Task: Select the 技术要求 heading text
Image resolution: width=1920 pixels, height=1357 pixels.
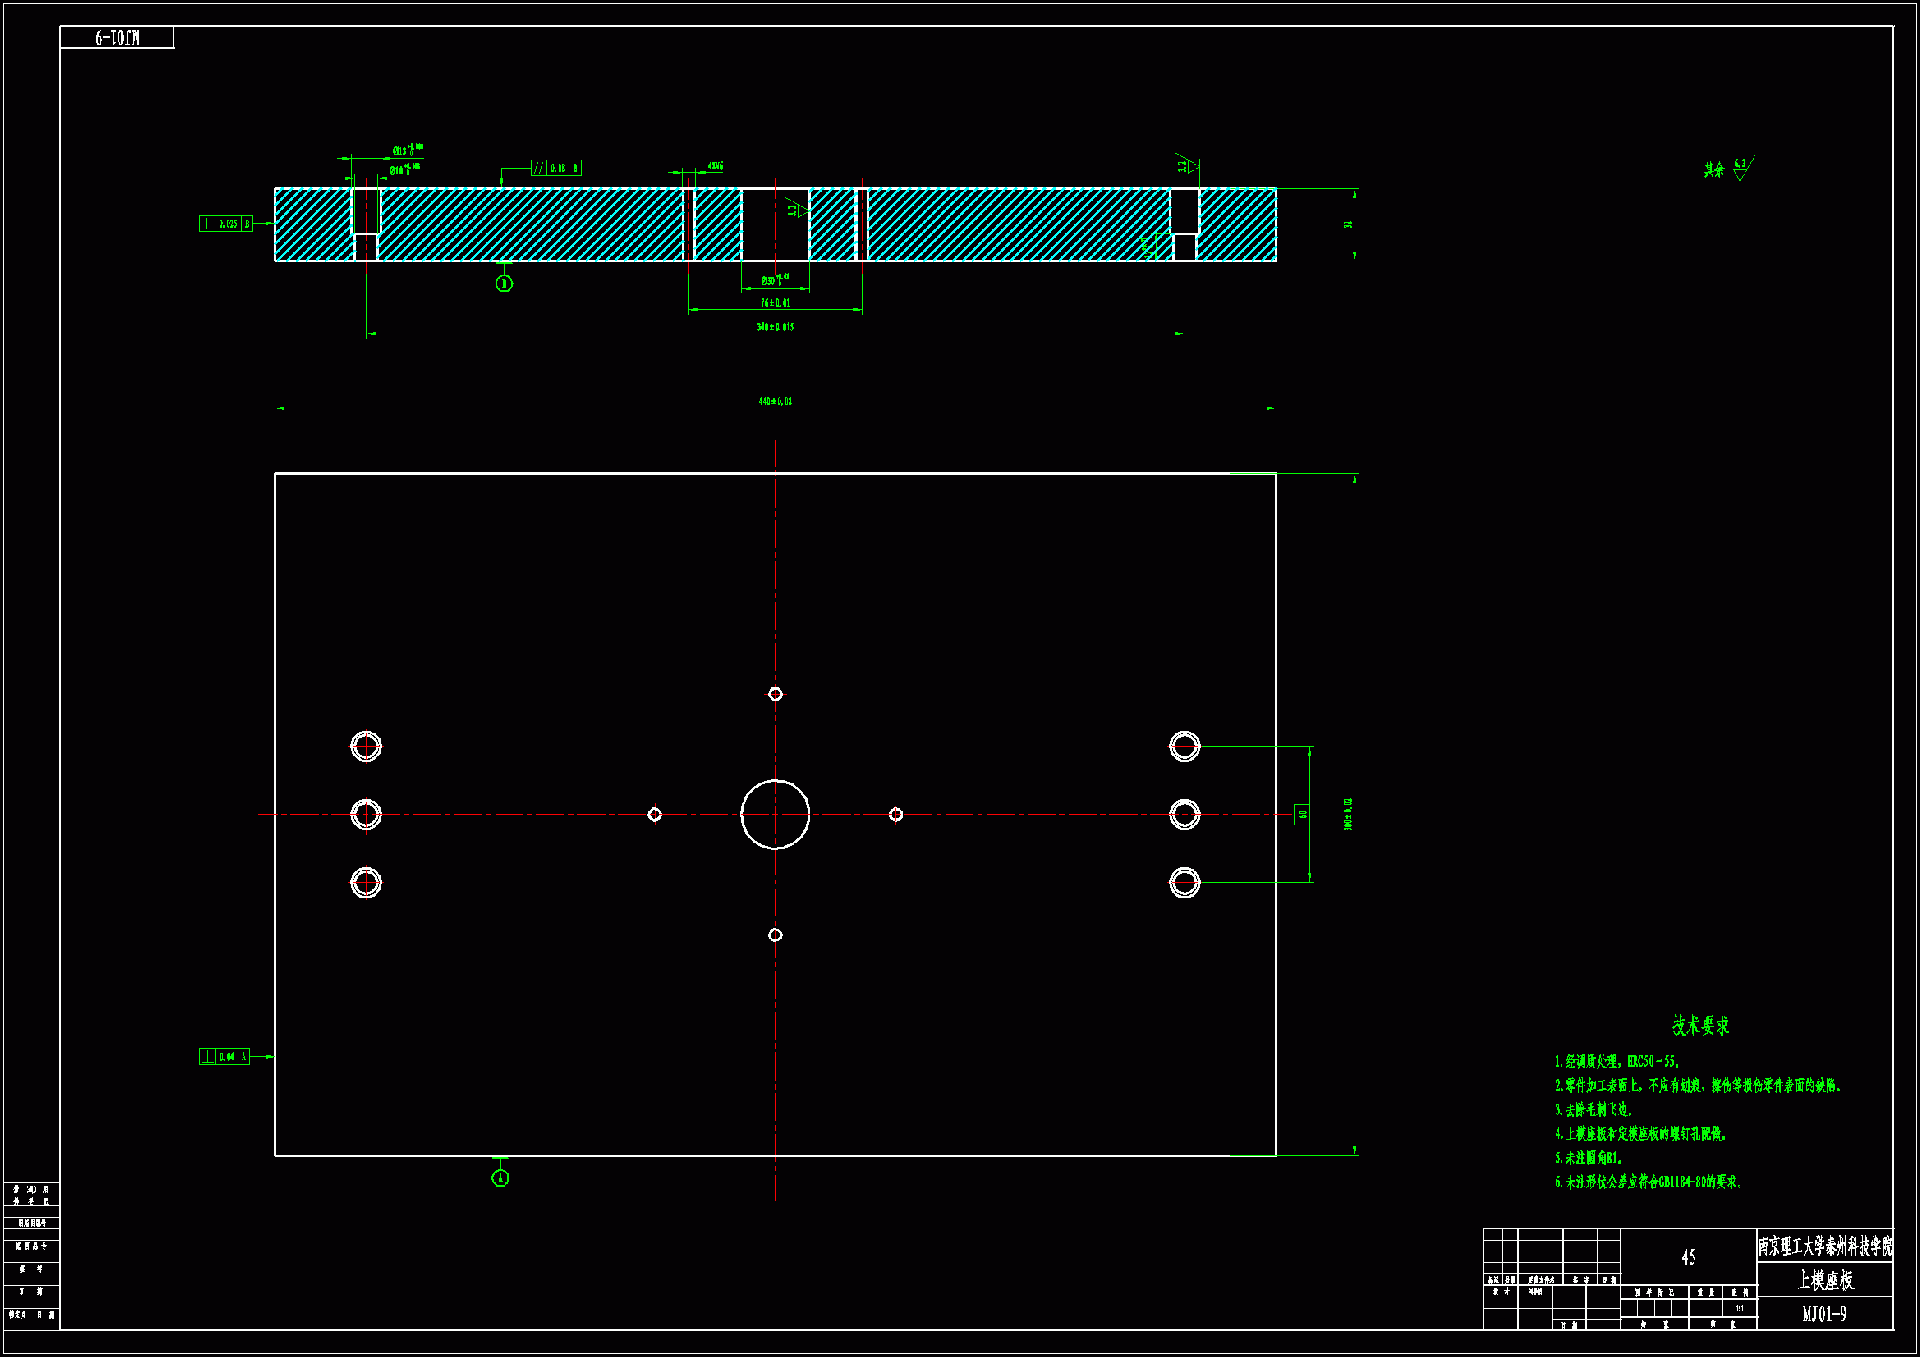Action: 1700,1025
